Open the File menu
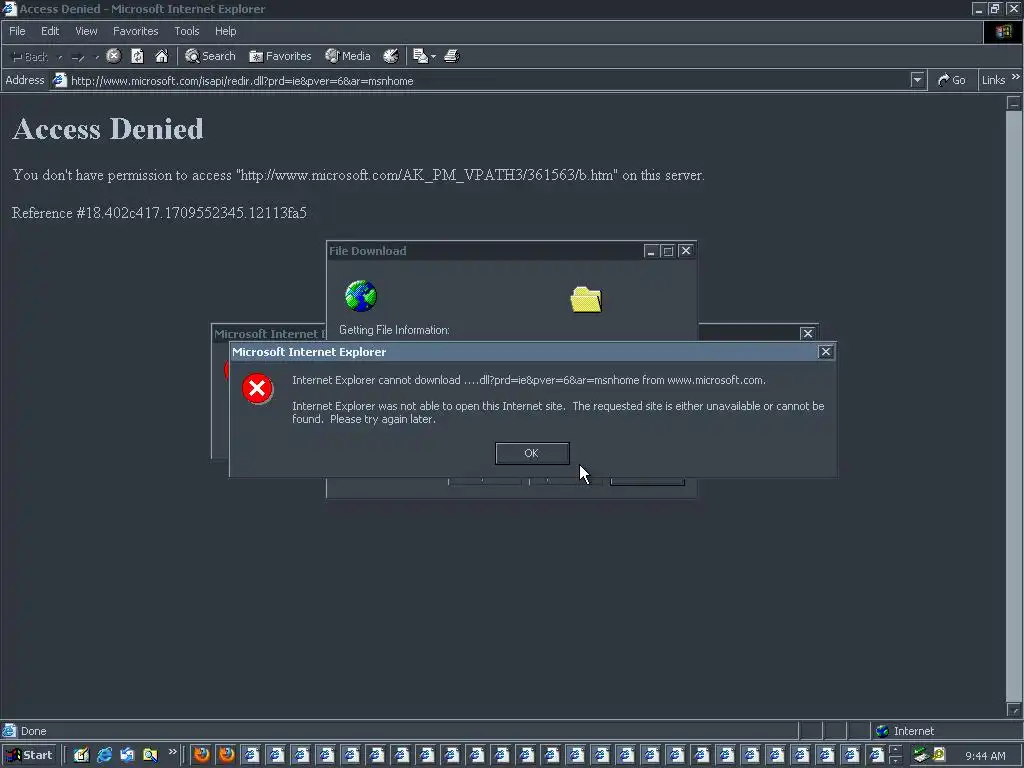1024x768 pixels. 17,31
